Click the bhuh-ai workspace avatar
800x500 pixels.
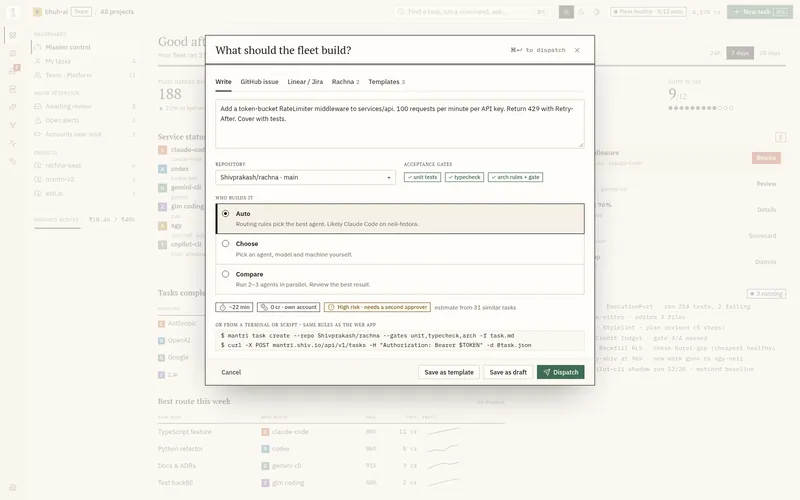pyautogui.click(x=37, y=12)
